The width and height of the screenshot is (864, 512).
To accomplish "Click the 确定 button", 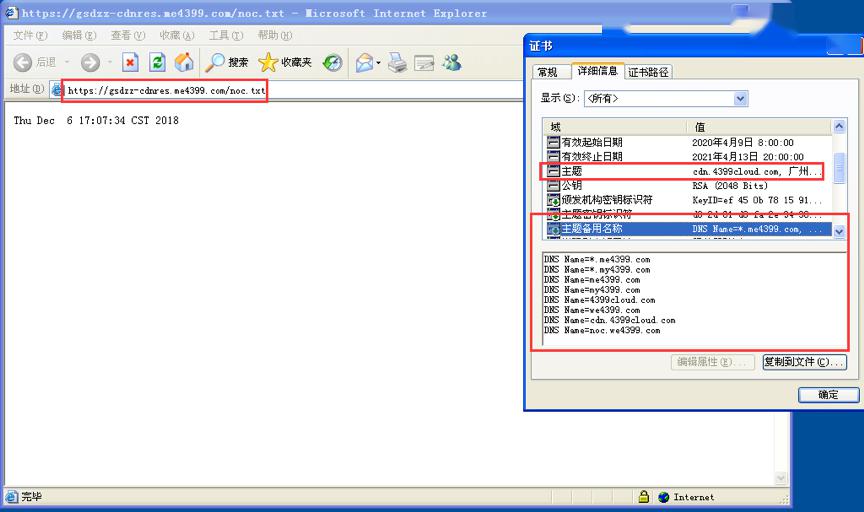I will (x=828, y=395).
